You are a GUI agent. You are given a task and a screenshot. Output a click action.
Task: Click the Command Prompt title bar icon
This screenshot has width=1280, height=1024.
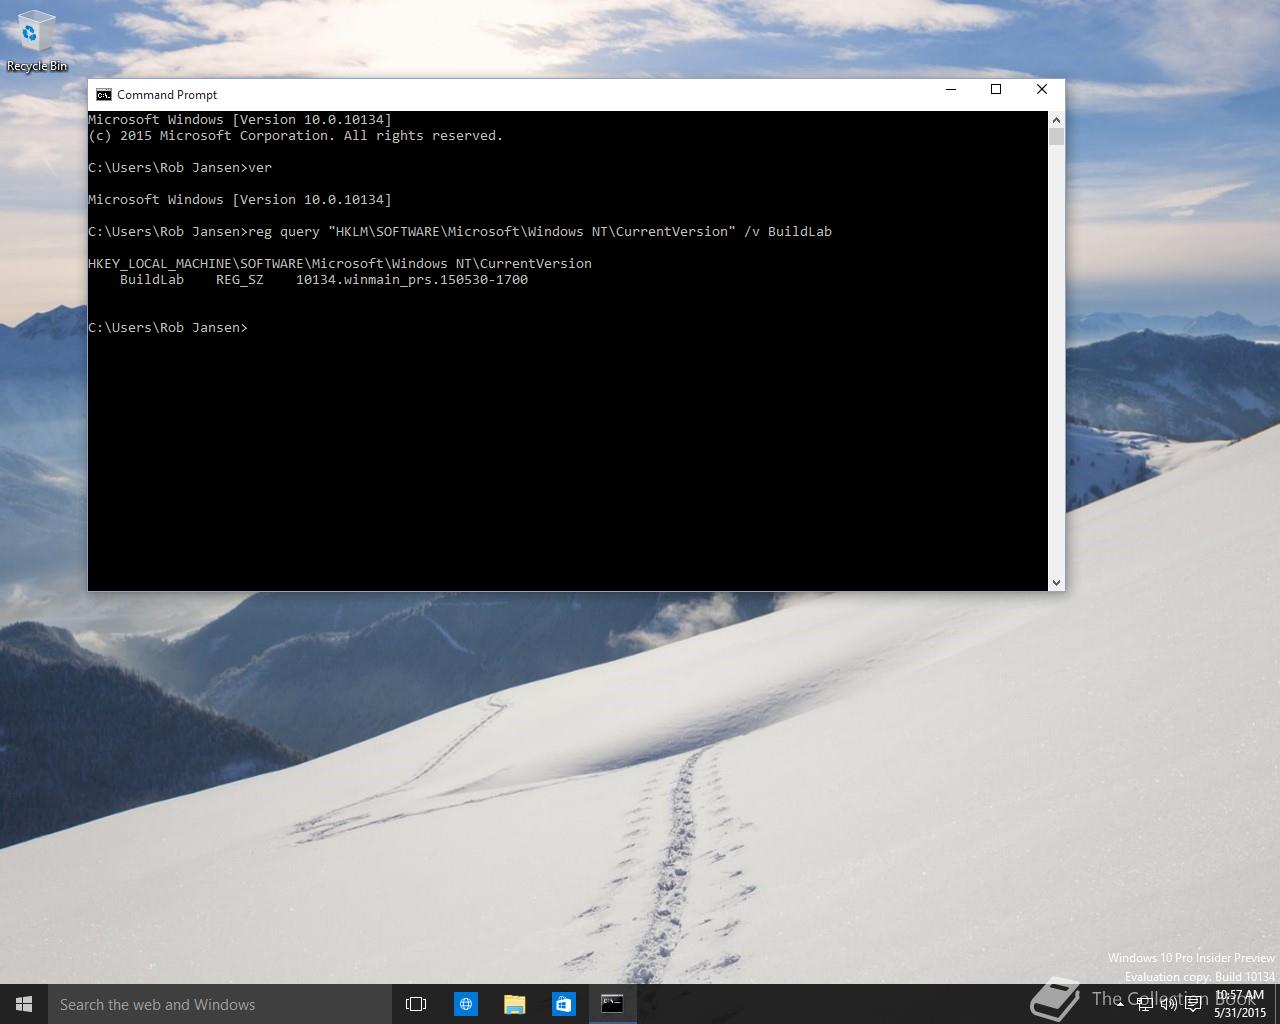[x=103, y=95]
